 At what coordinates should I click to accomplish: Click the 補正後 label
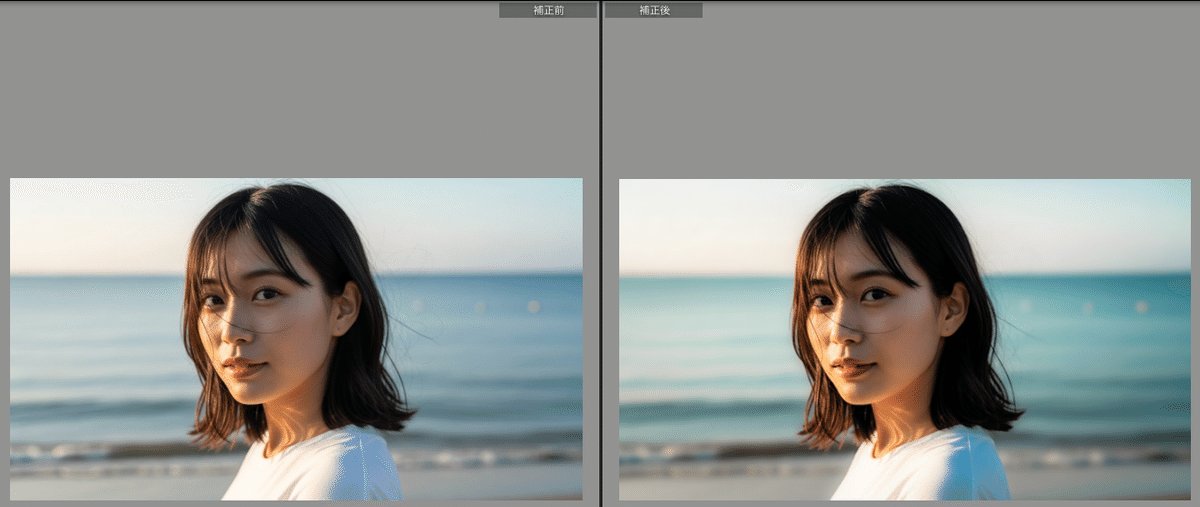[x=654, y=10]
